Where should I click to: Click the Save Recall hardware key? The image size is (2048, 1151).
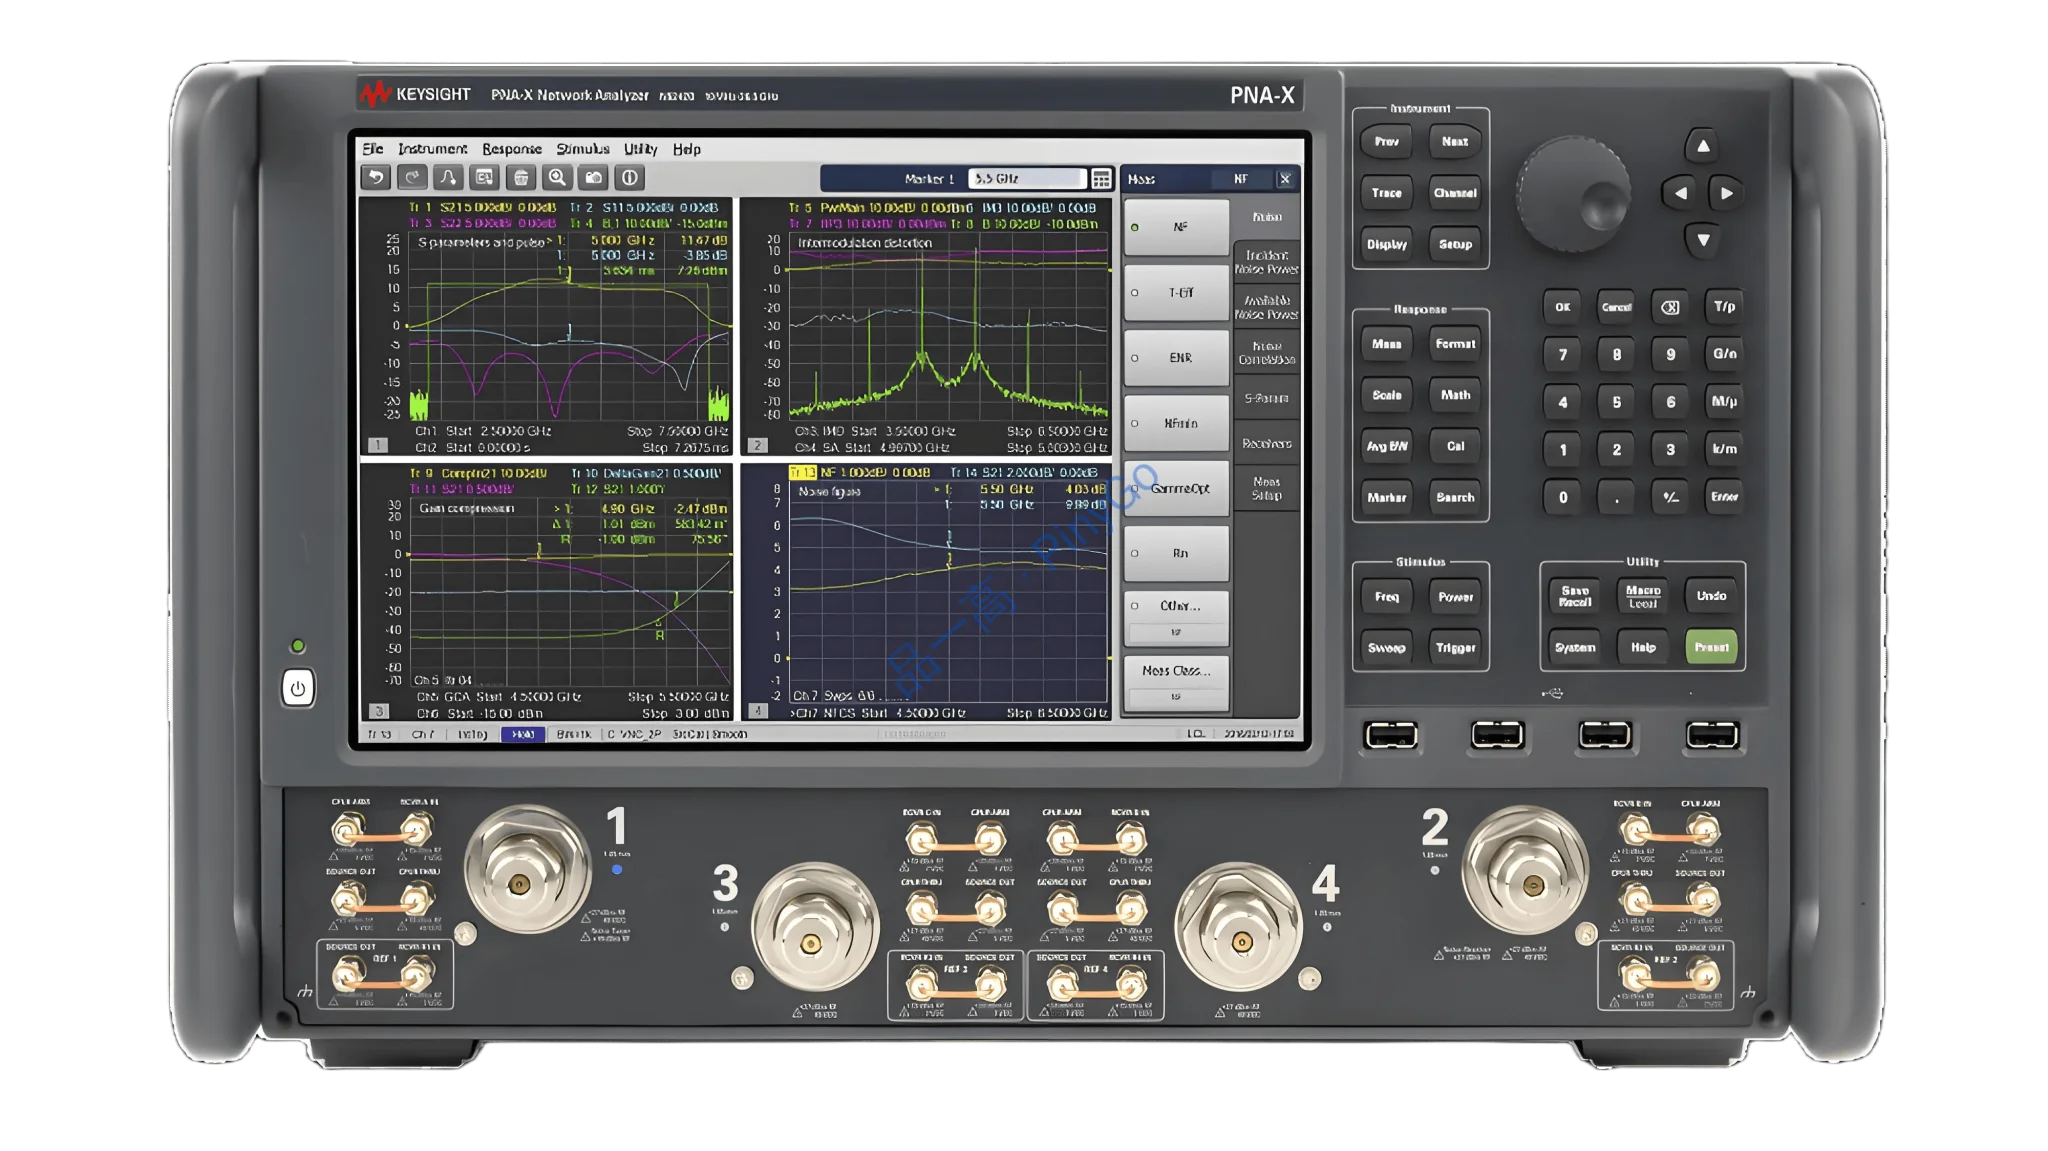coord(1575,596)
